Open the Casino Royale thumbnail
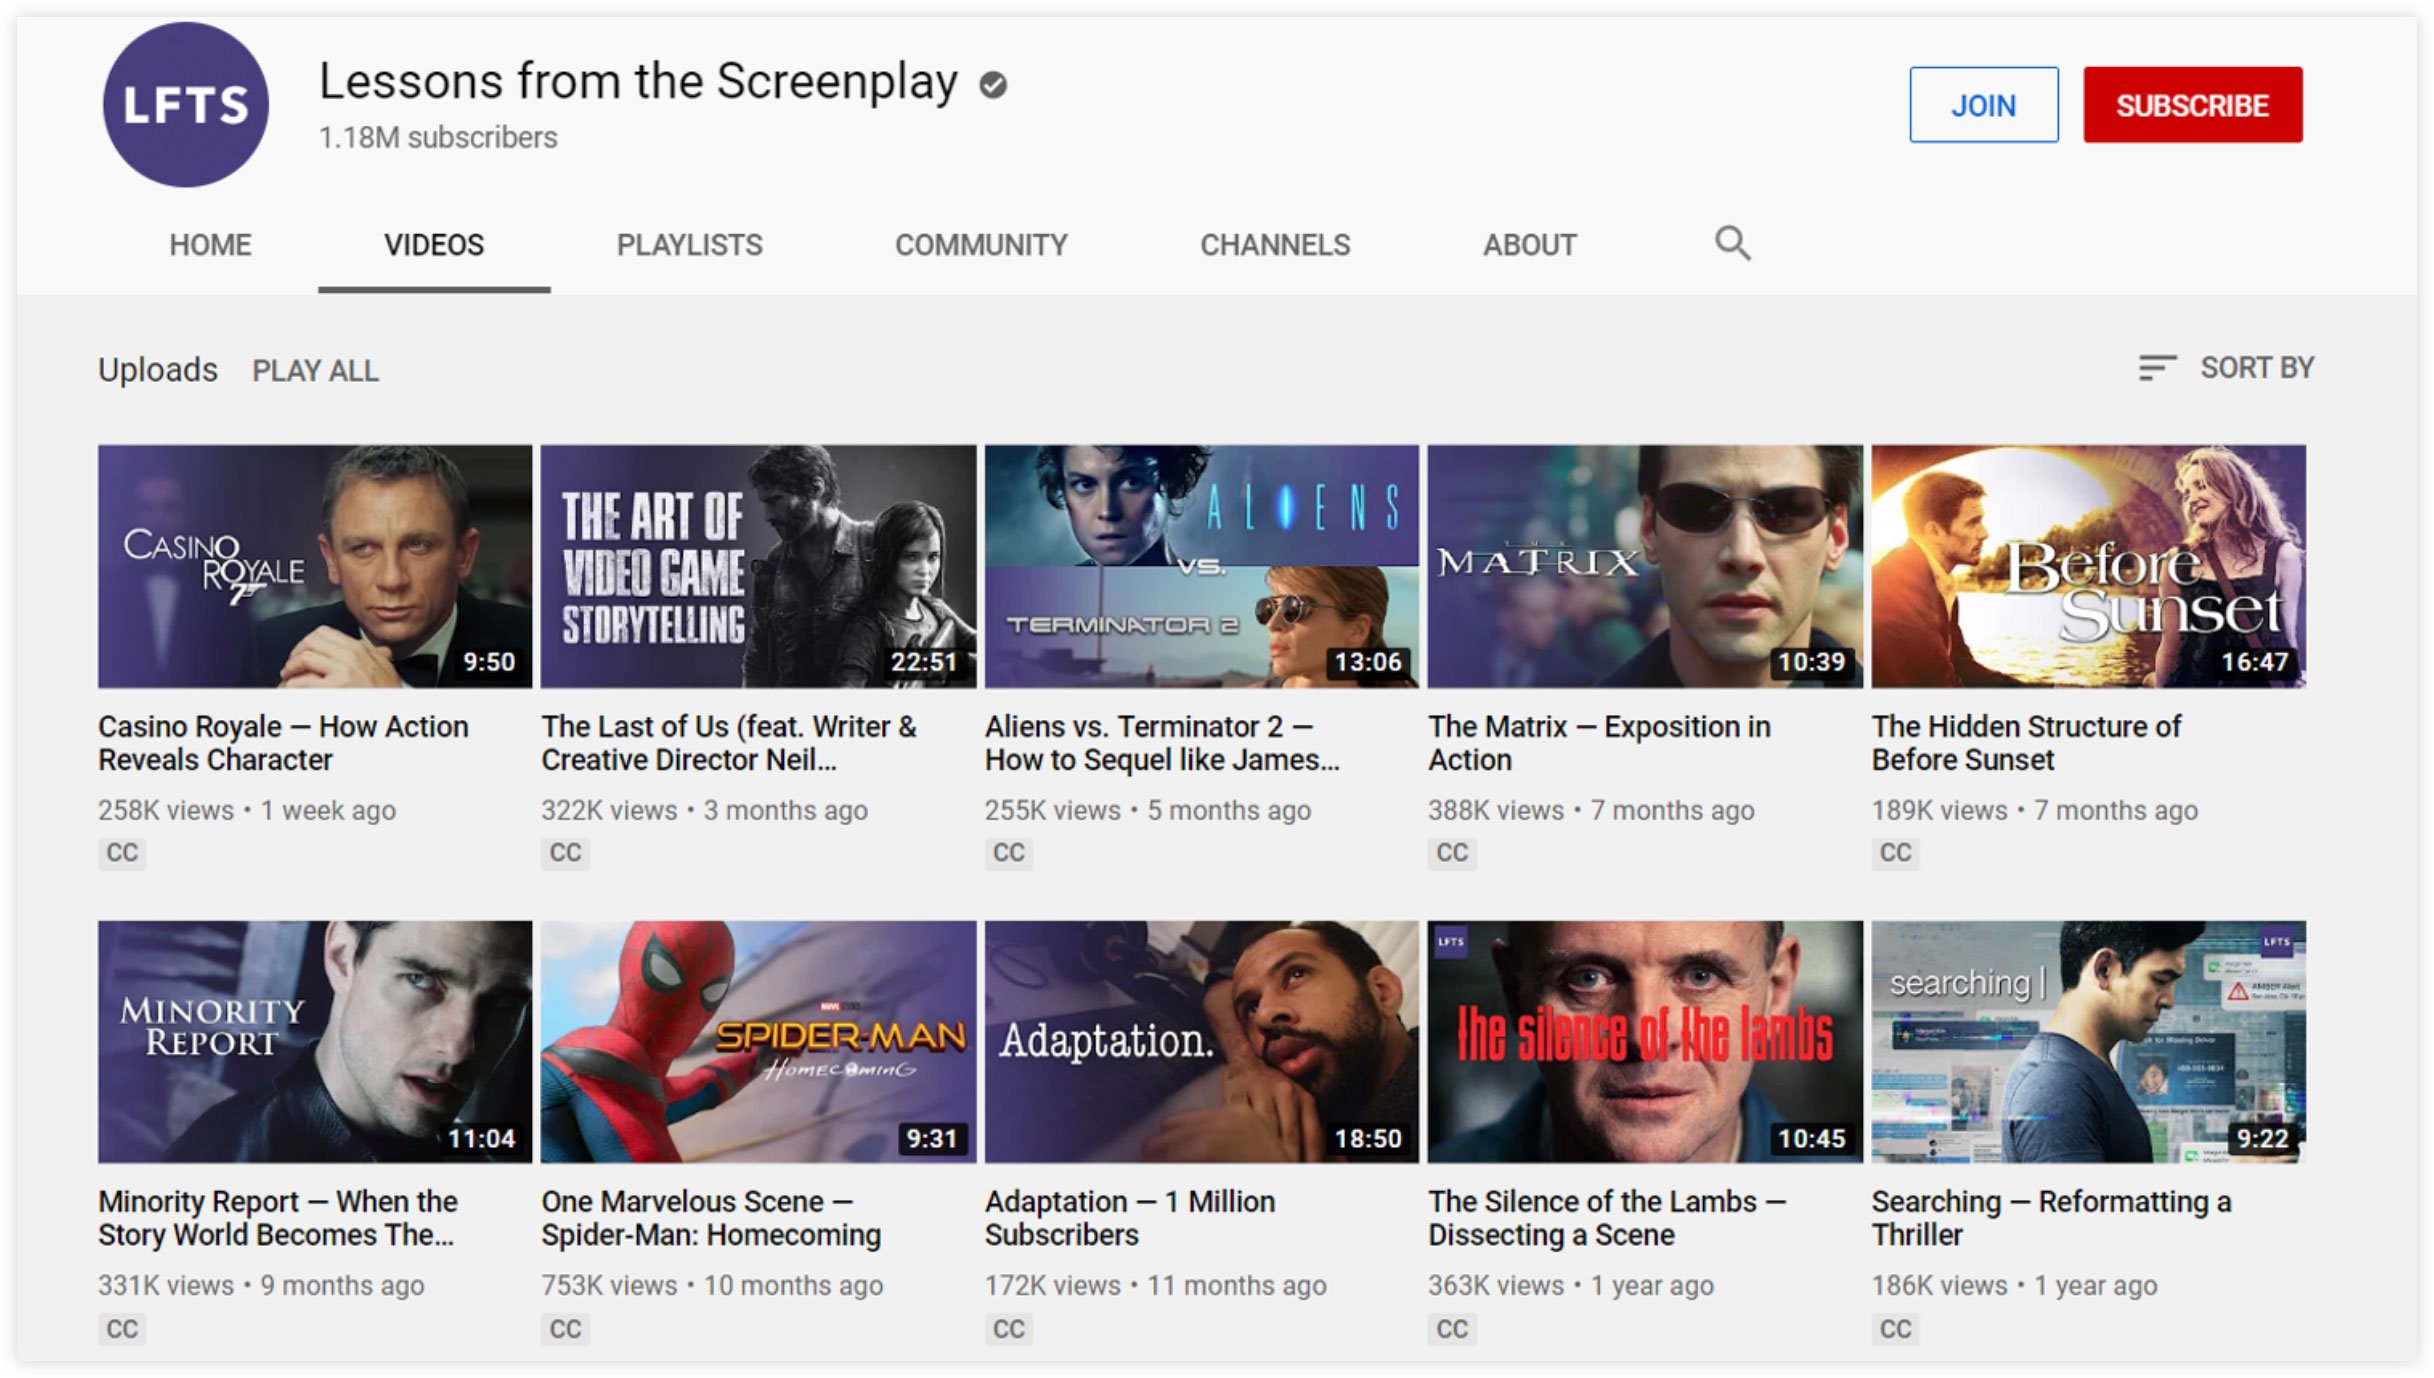 [315, 566]
